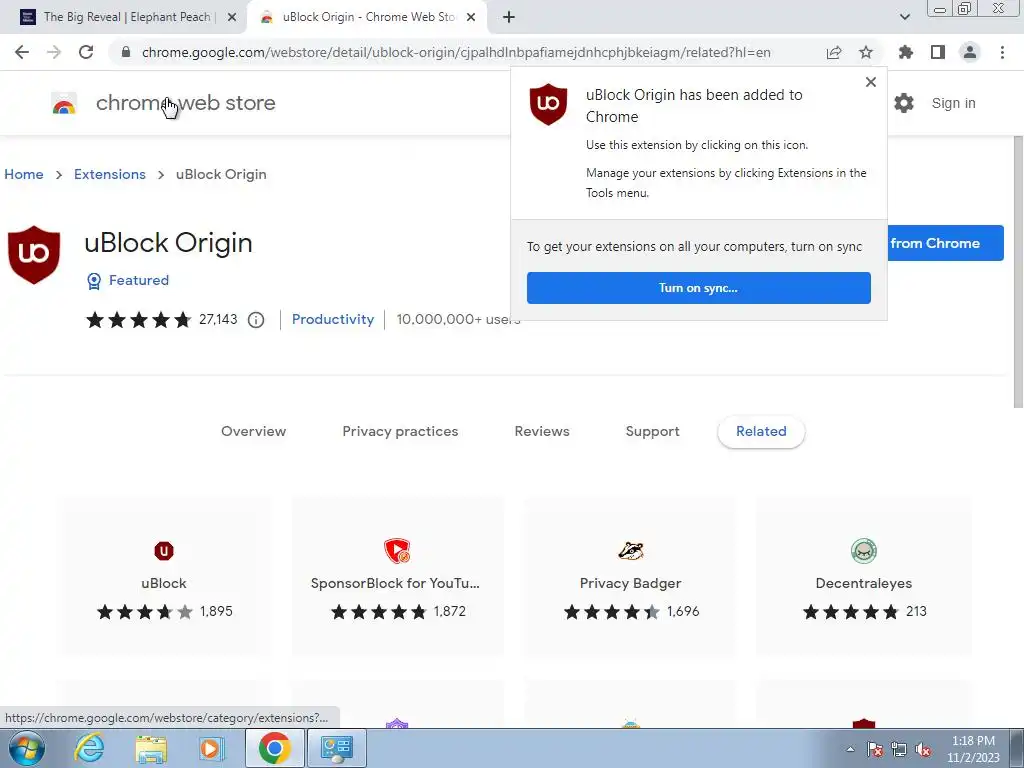Click the large uBlock Origin logo
Viewport: 1024px width, 768px height.
(x=34, y=255)
